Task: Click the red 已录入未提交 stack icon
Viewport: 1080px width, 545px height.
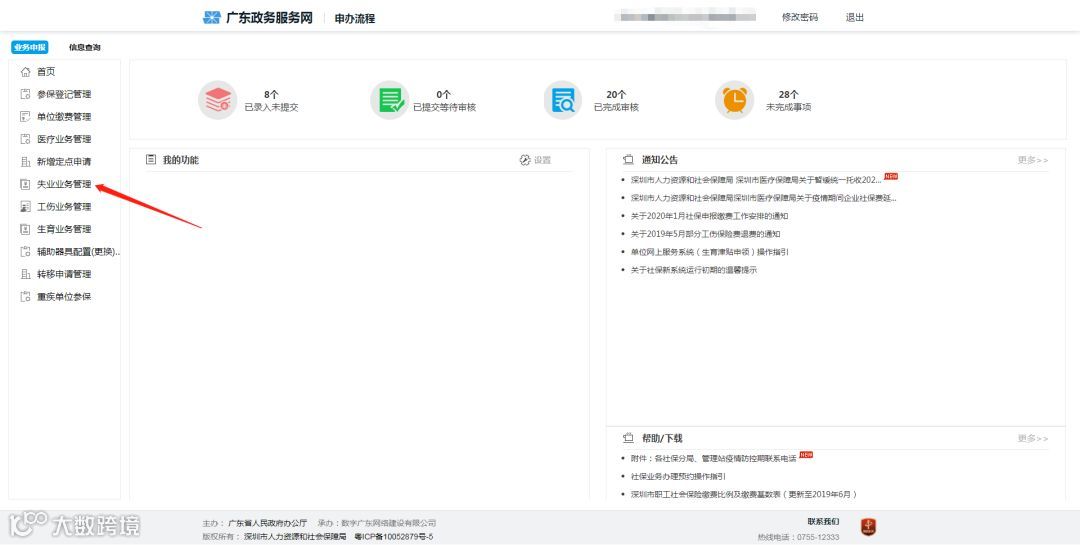Action: coord(218,101)
